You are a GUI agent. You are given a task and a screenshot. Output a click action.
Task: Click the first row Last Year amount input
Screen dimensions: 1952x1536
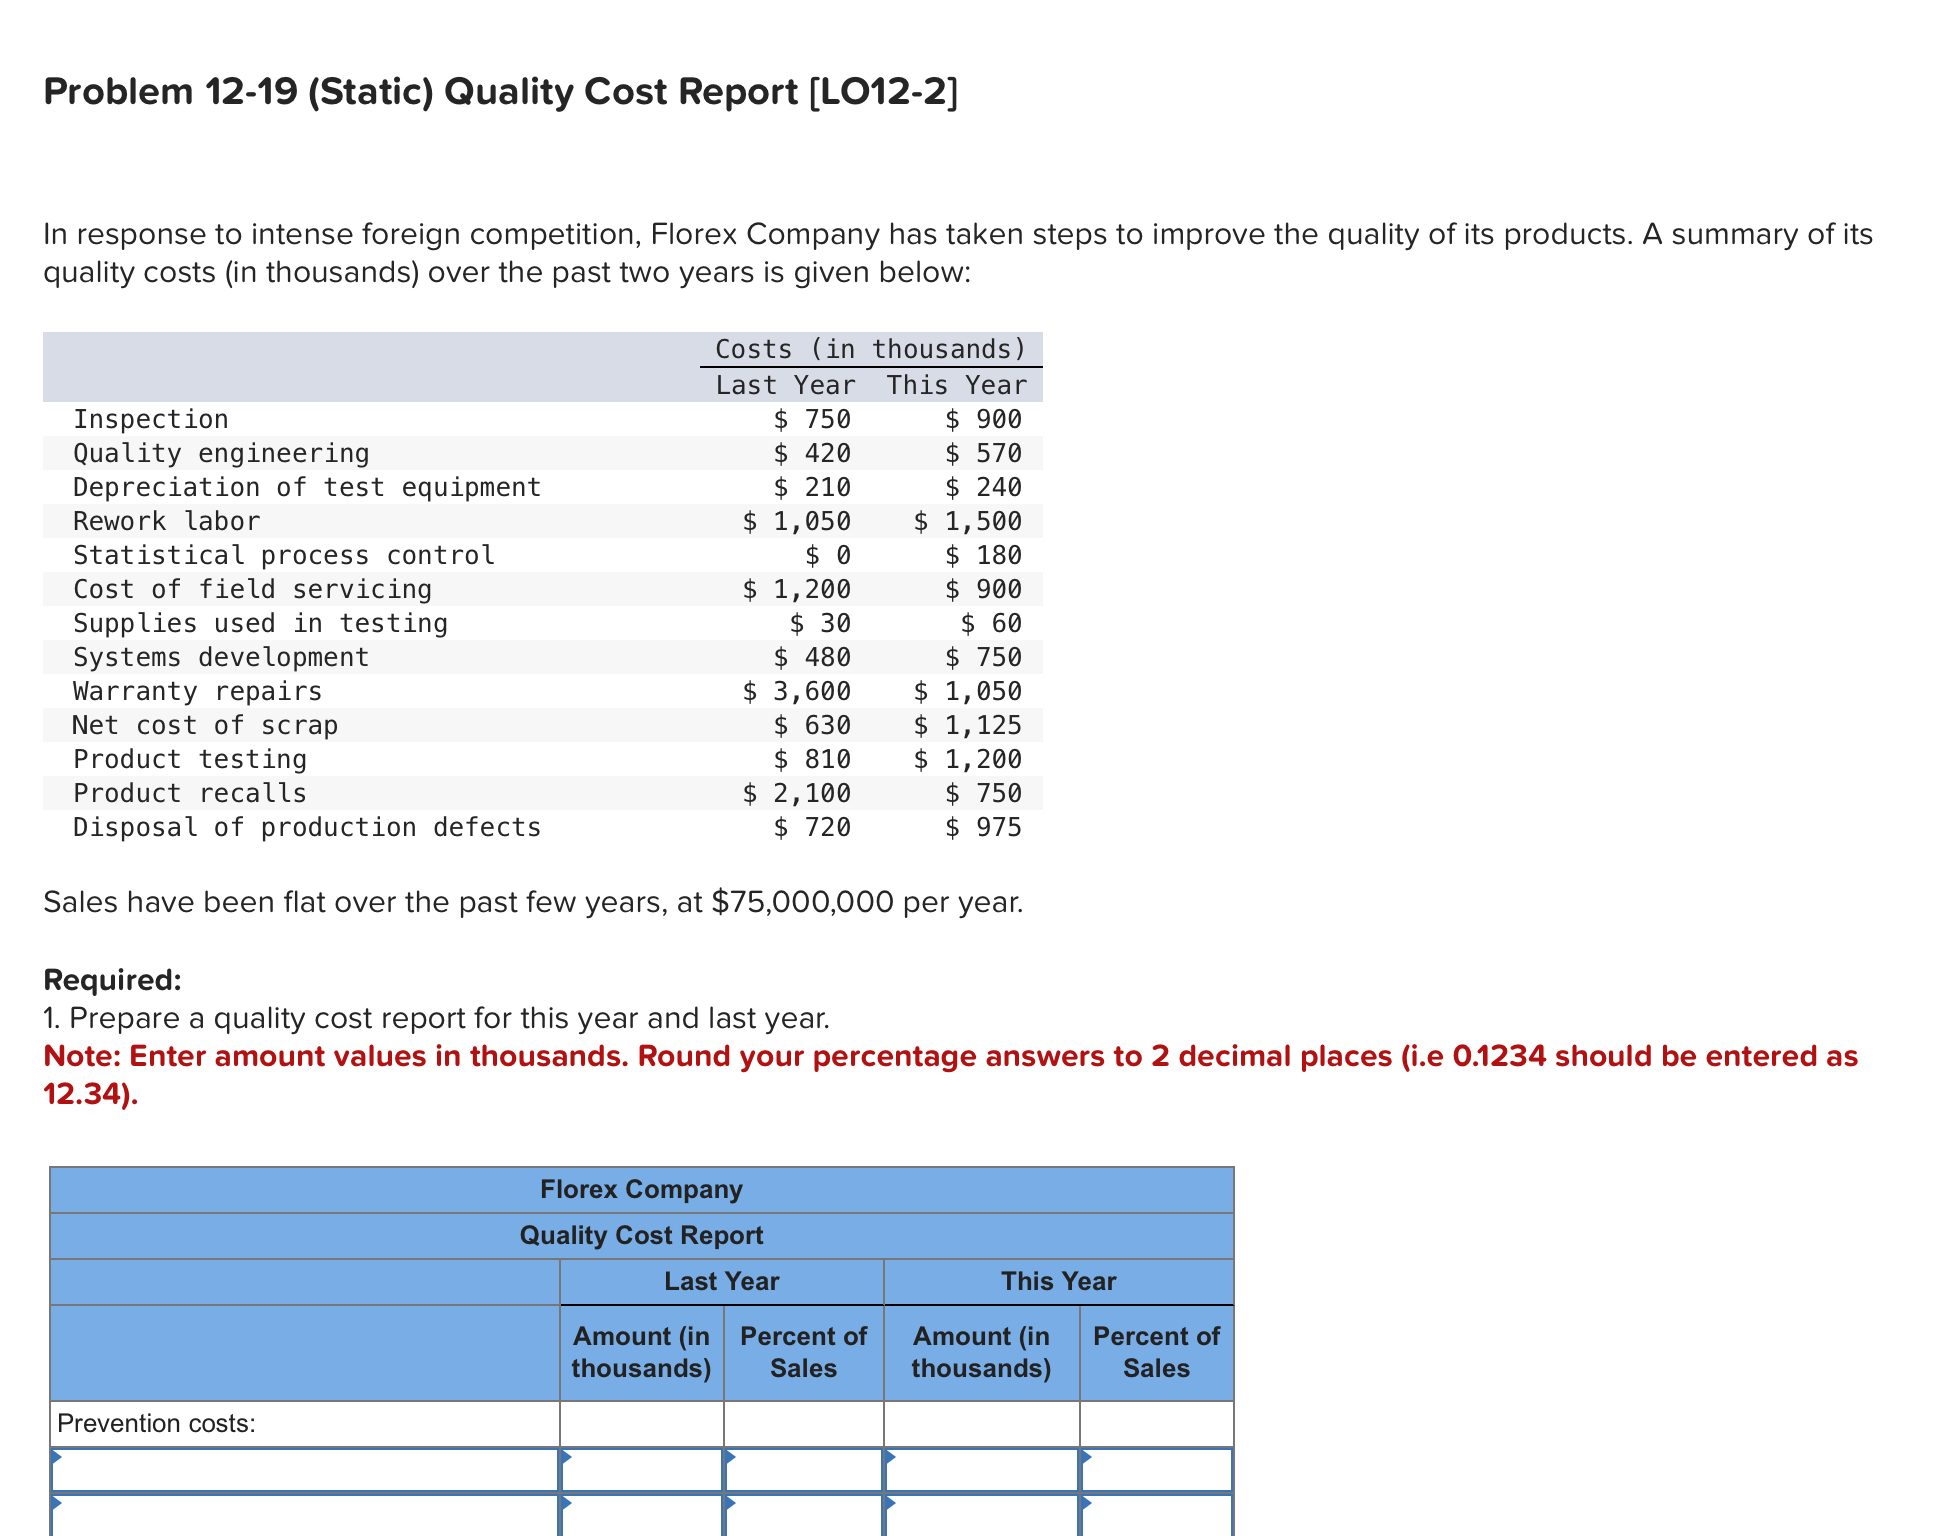[x=645, y=1470]
